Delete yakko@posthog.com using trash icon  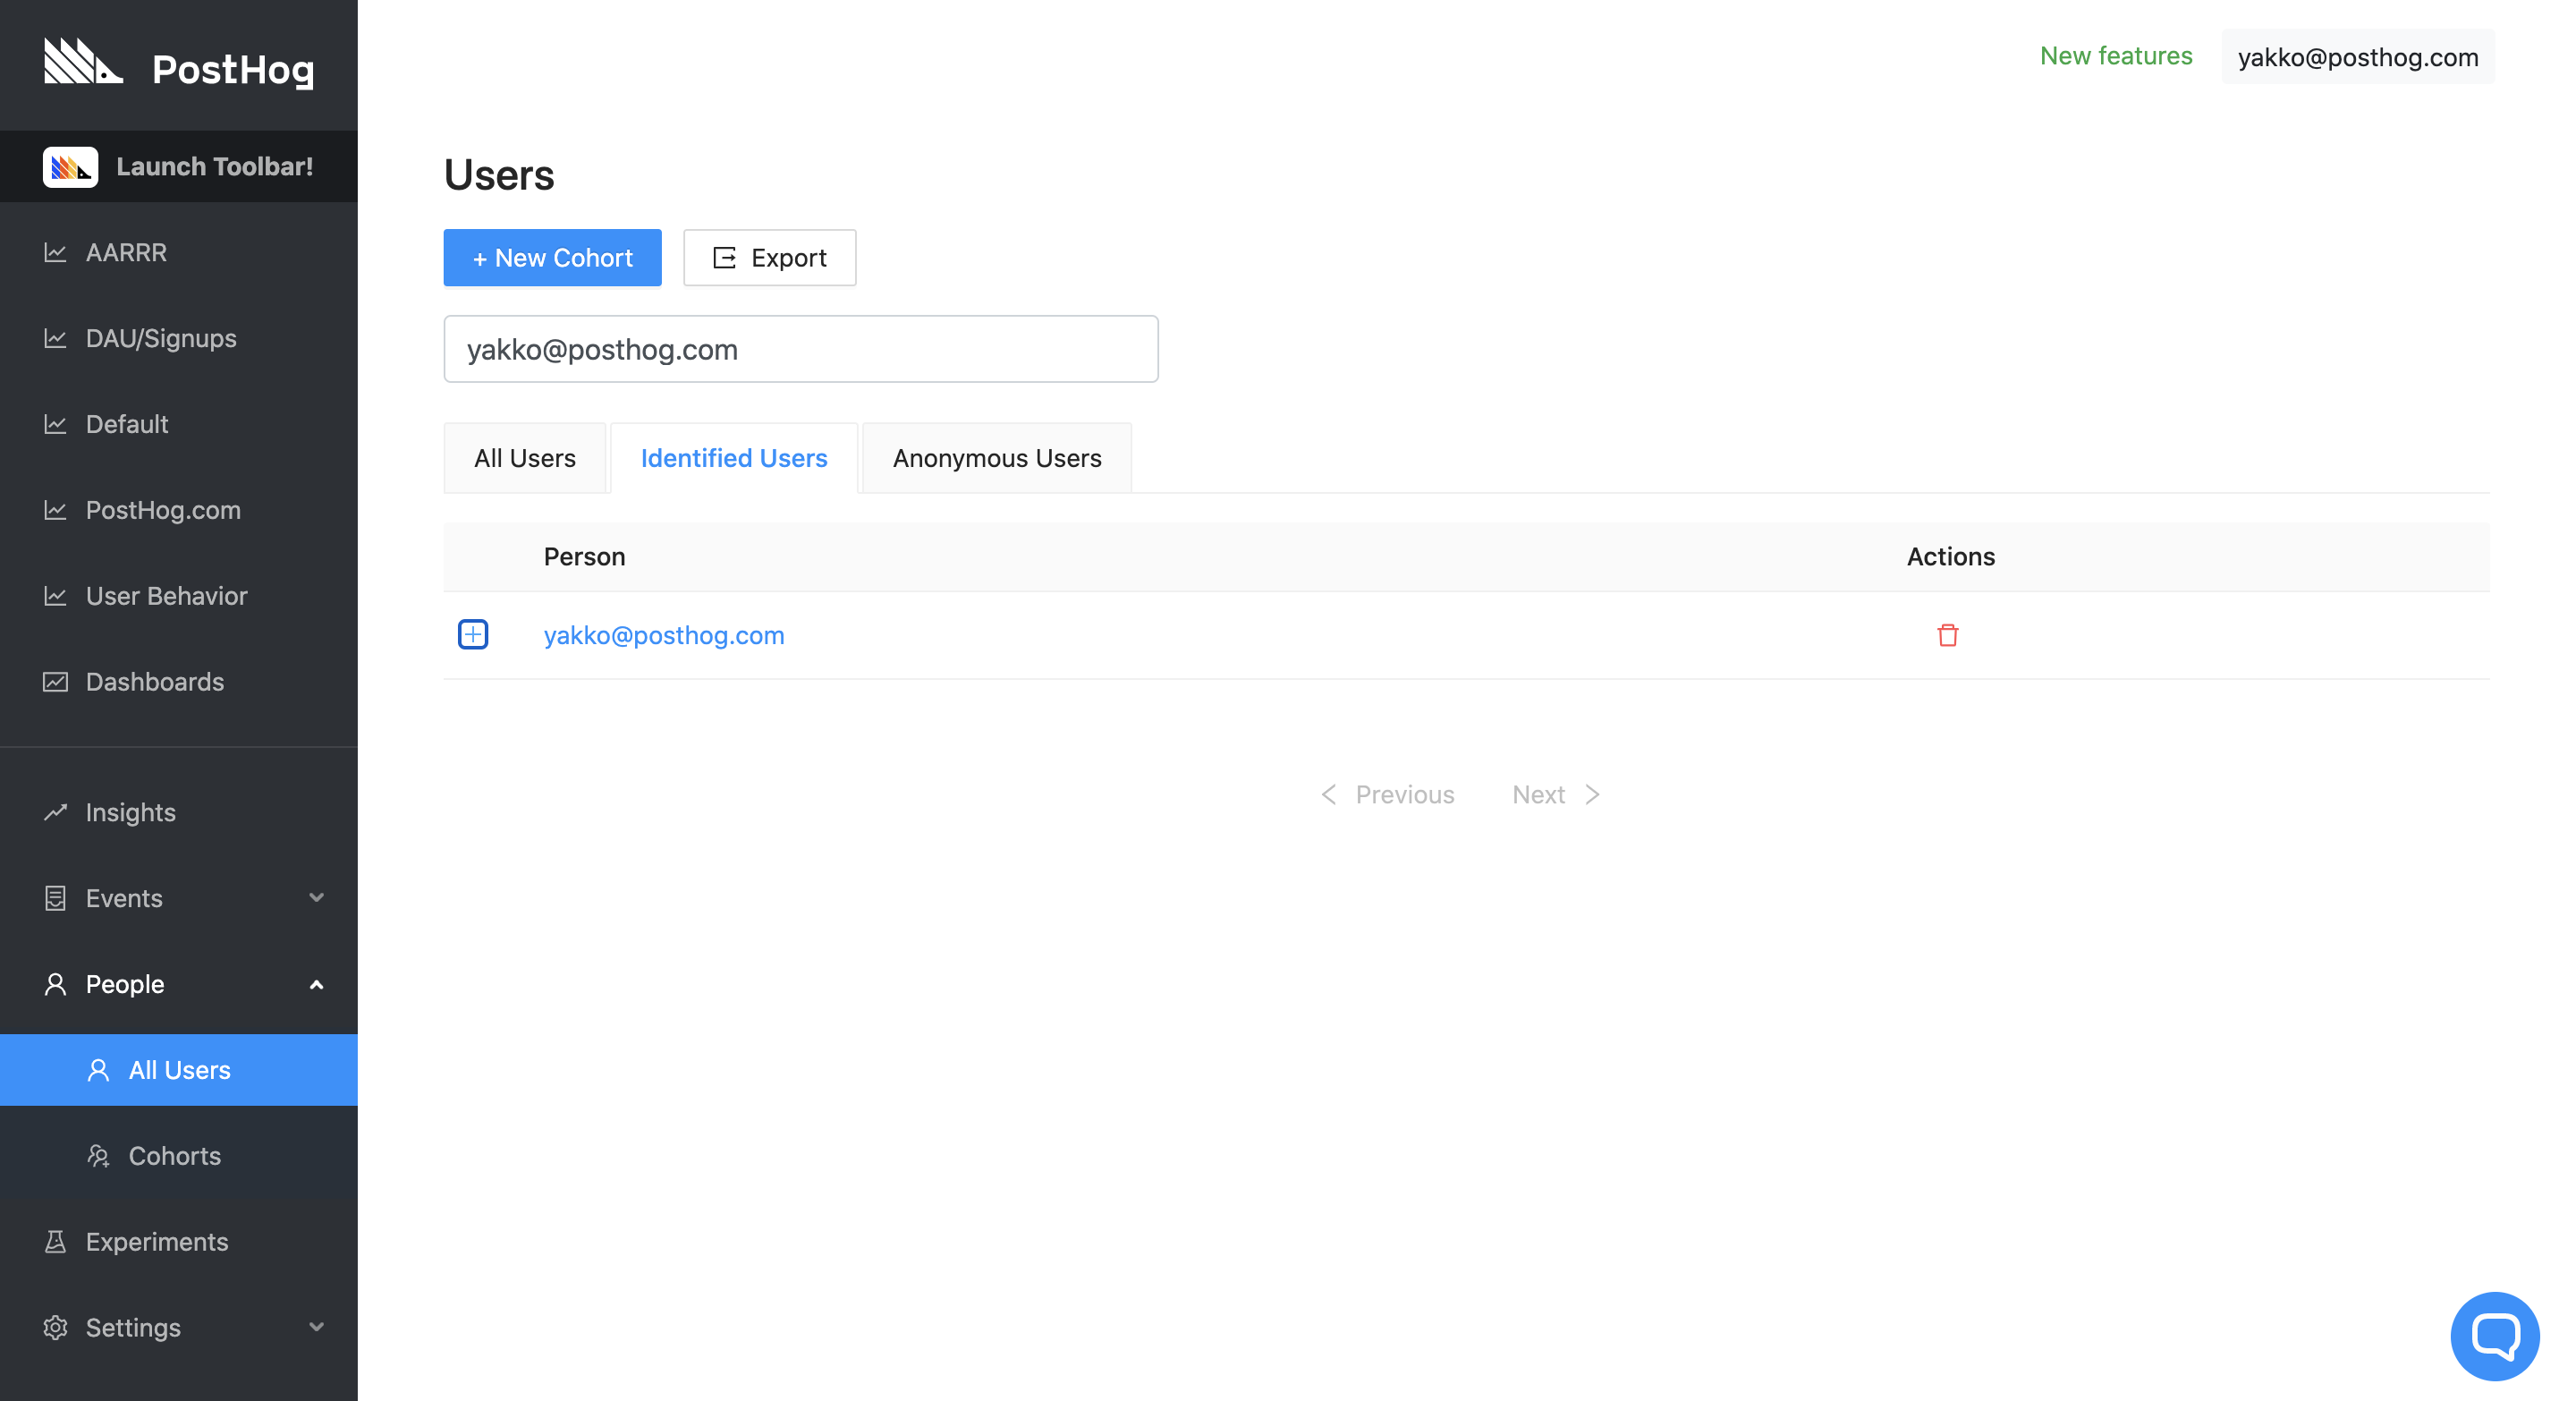click(x=1947, y=635)
